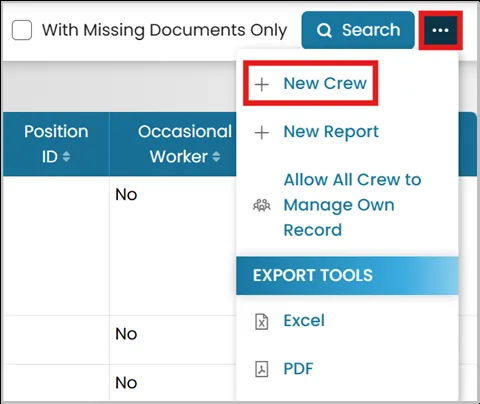The width and height of the screenshot is (480, 404).
Task: Click the PDF file icon
Action: coord(262,369)
